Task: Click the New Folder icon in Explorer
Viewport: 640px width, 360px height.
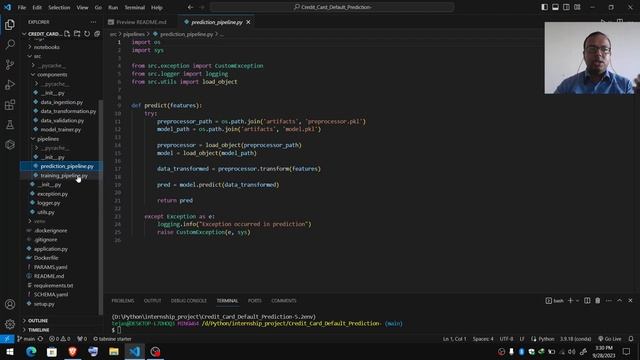Action: click(x=77, y=34)
